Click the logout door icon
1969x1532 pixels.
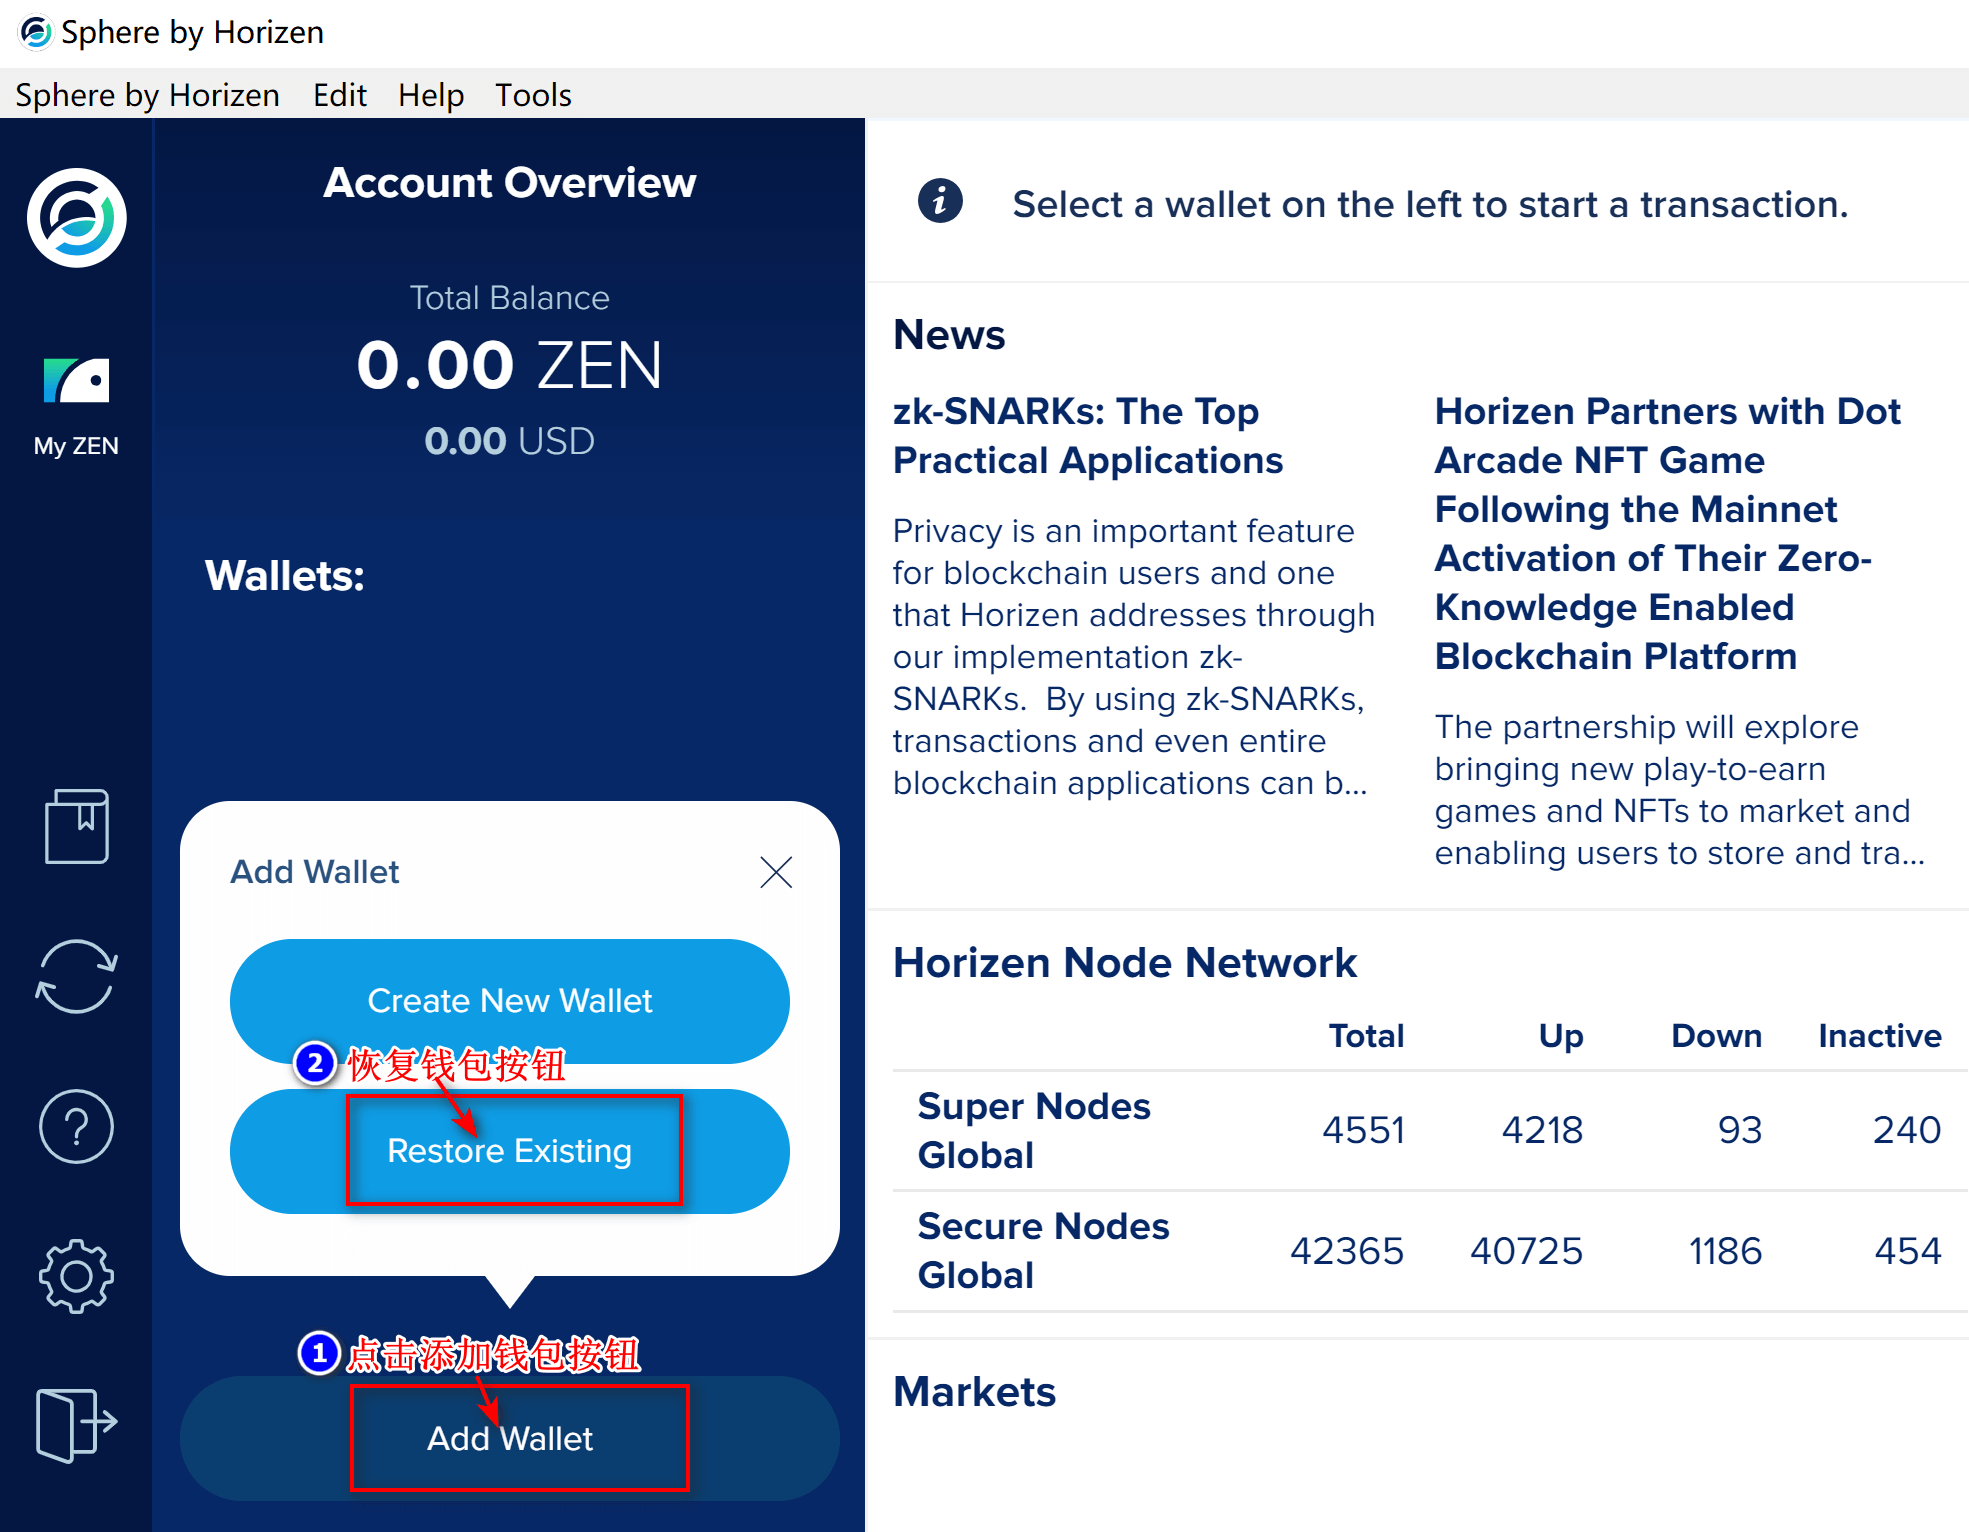77,1425
